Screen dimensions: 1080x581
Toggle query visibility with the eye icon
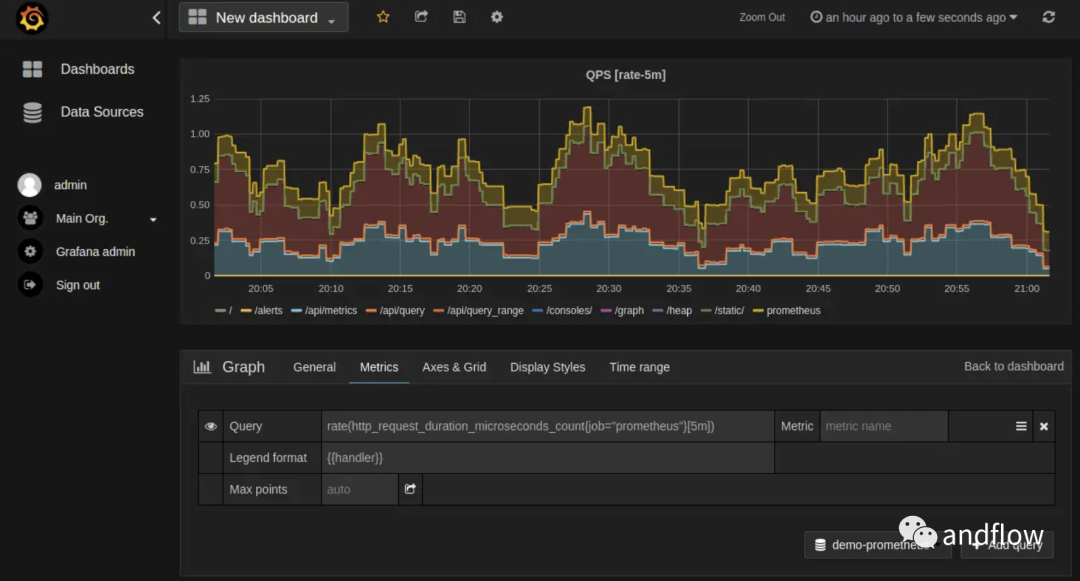coord(211,426)
